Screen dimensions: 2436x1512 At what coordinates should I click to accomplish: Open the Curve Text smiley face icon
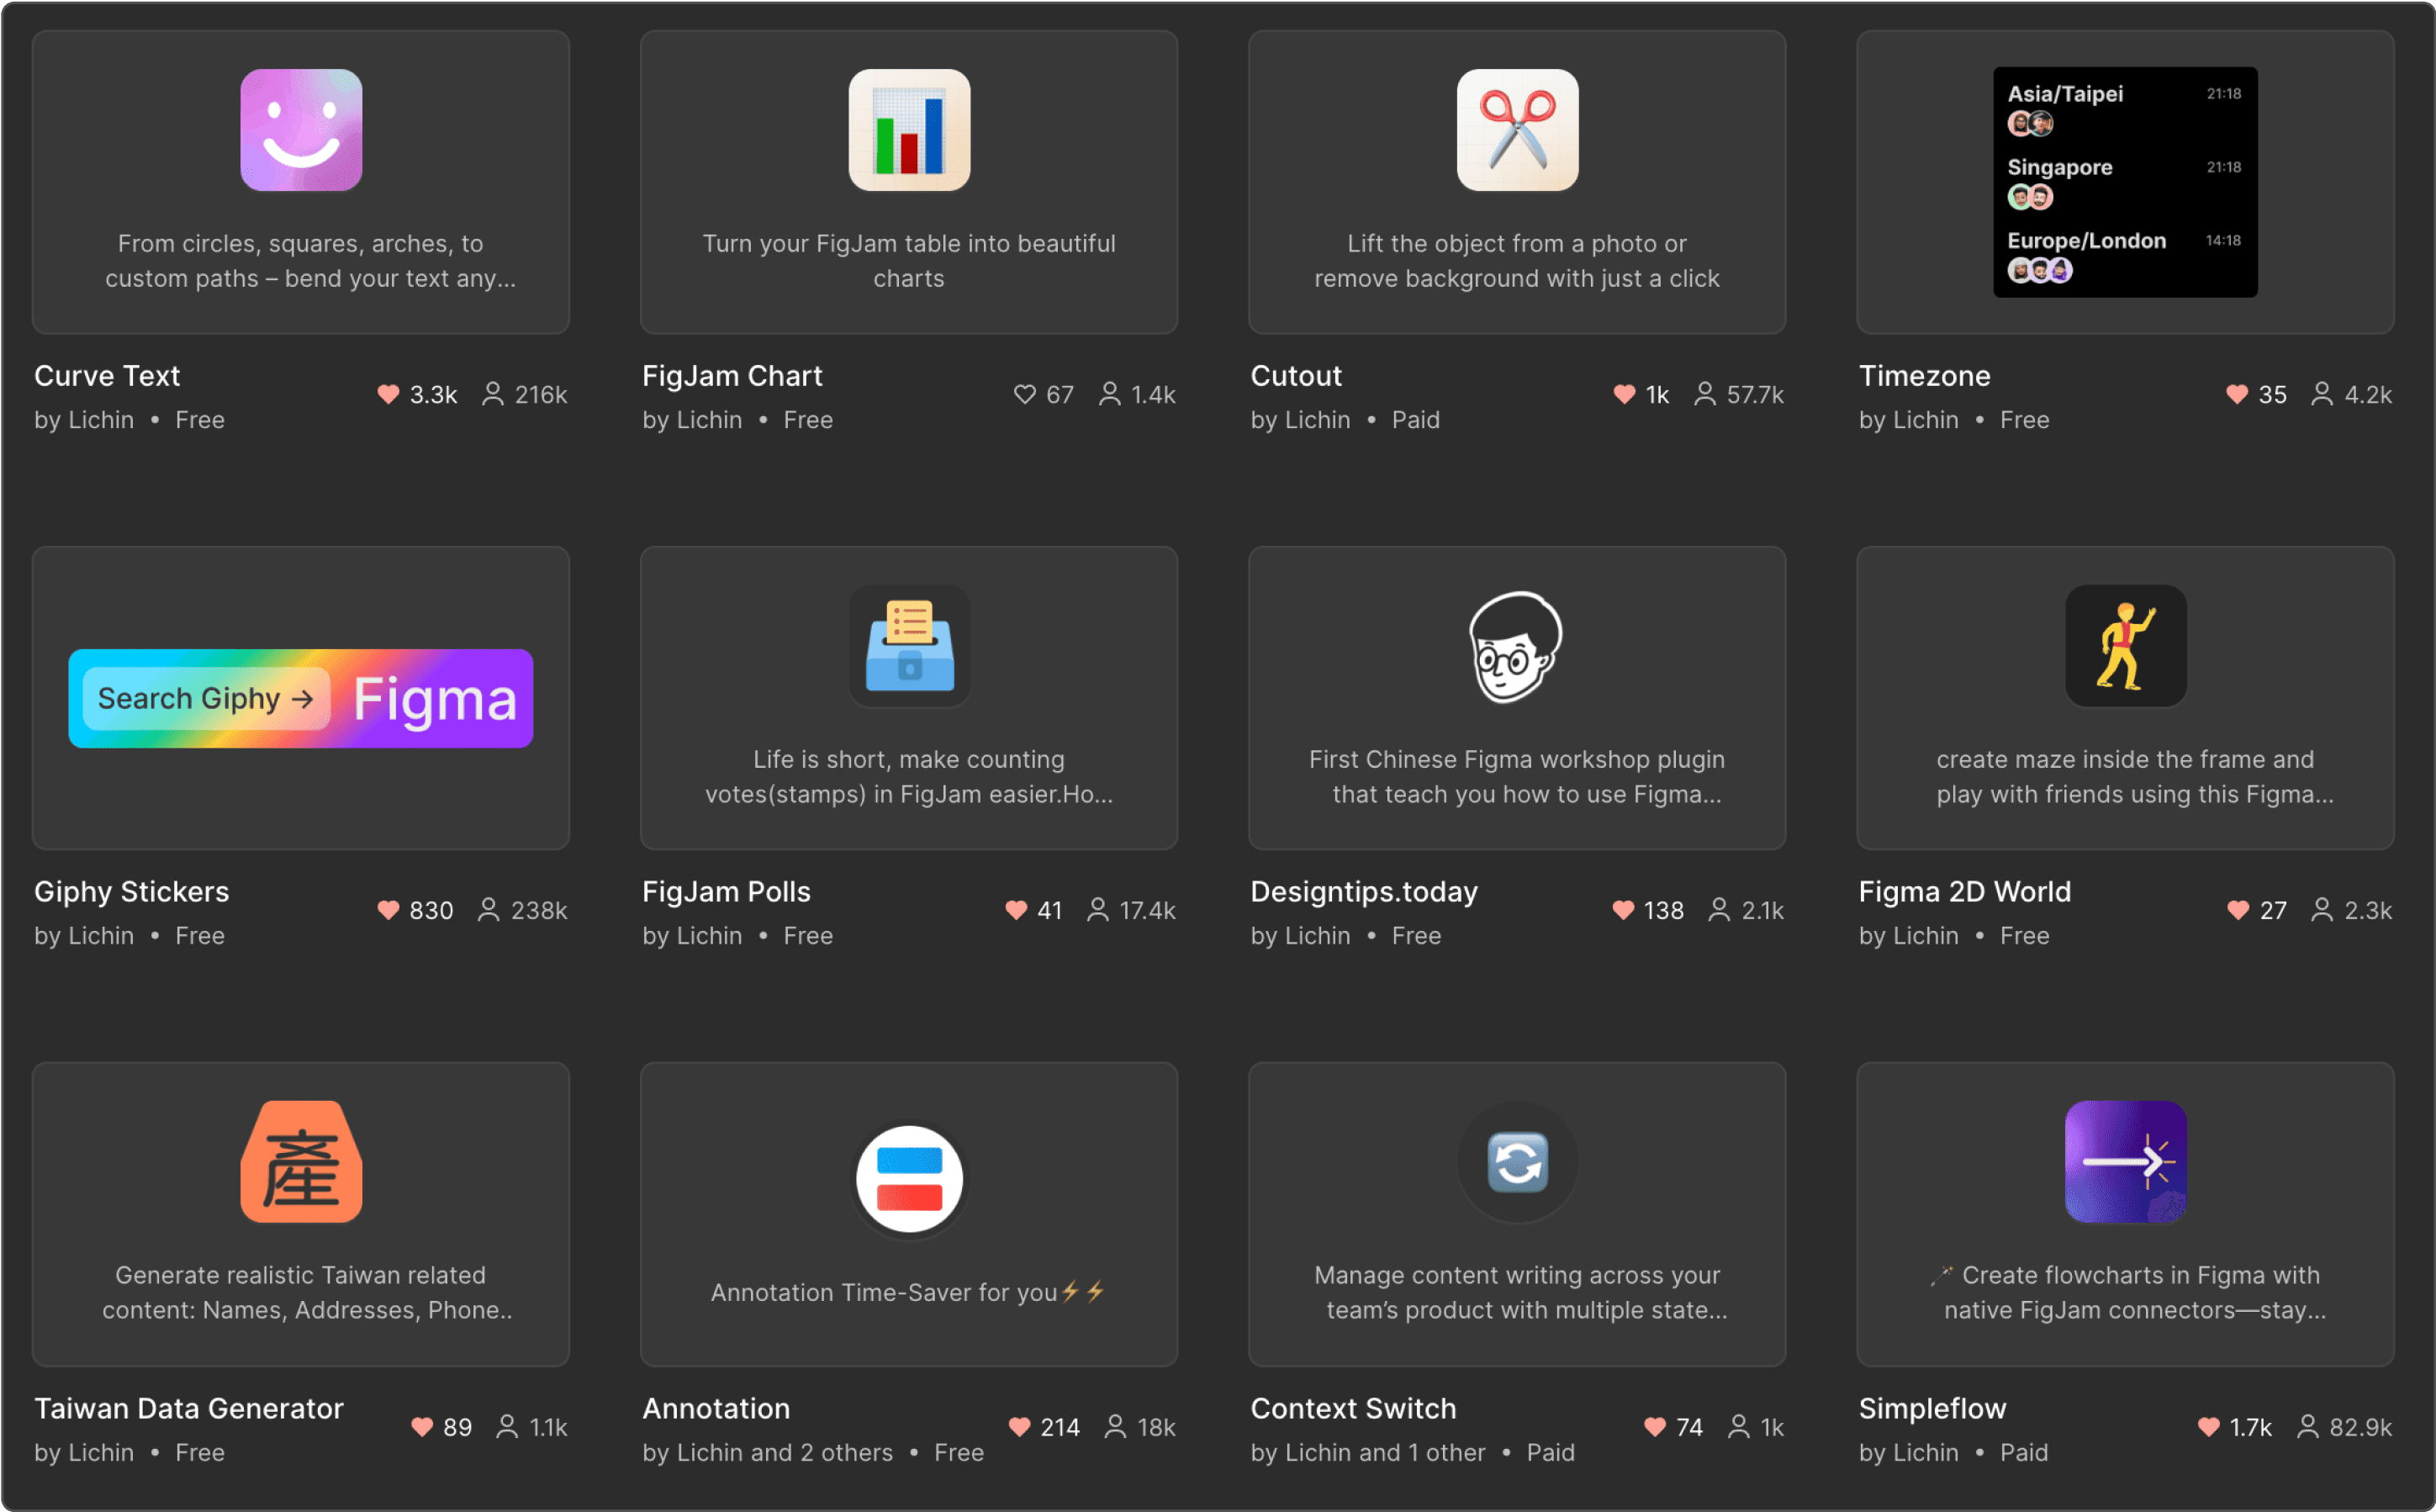(301, 130)
